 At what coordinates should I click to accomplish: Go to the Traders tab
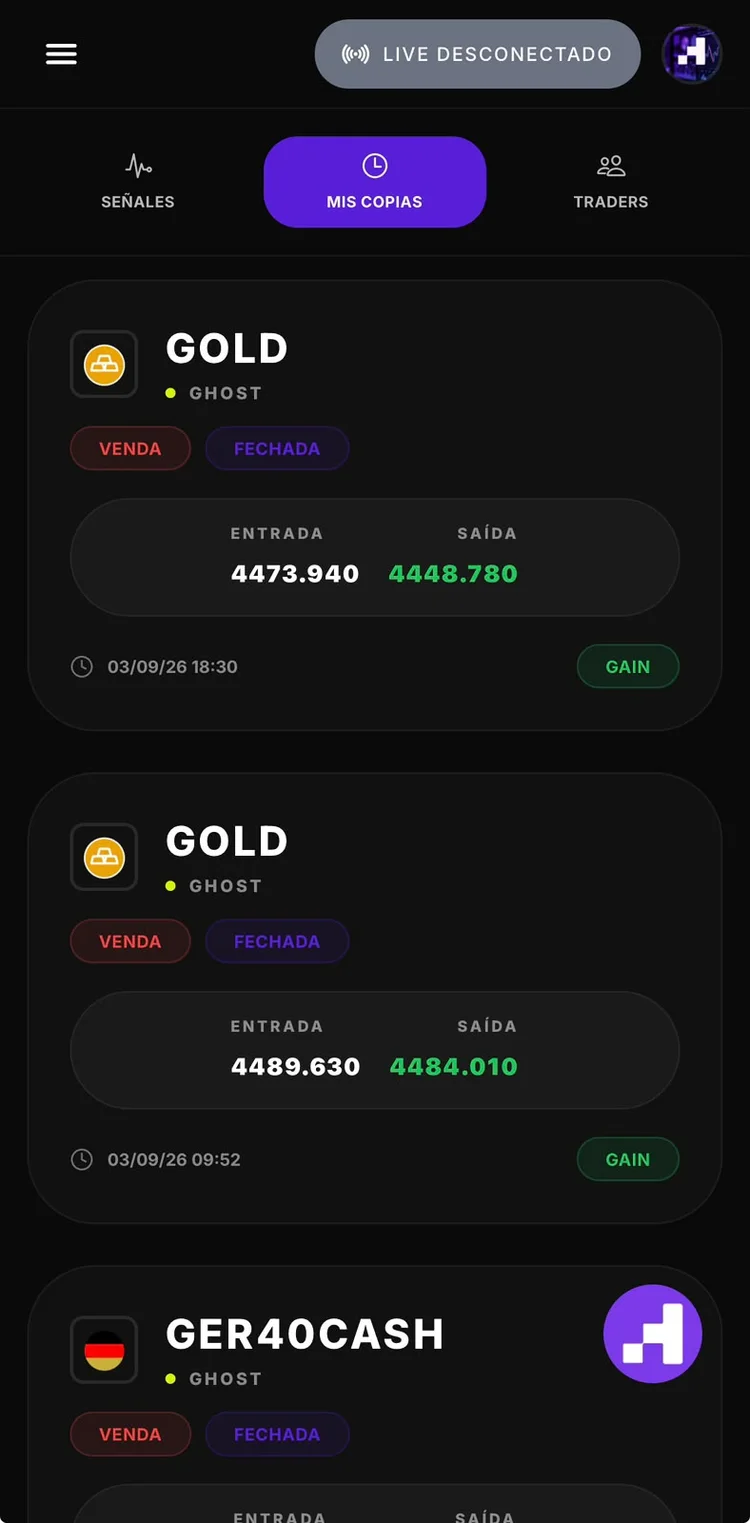[x=611, y=182]
